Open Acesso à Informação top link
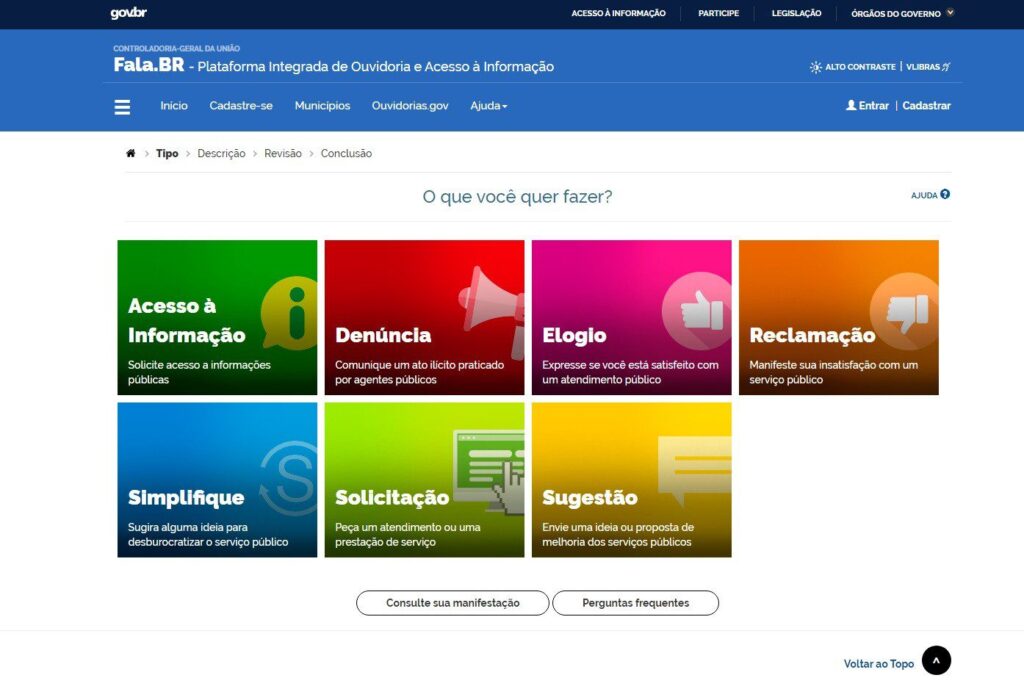The height and width of the screenshot is (686, 1024). pos(618,13)
